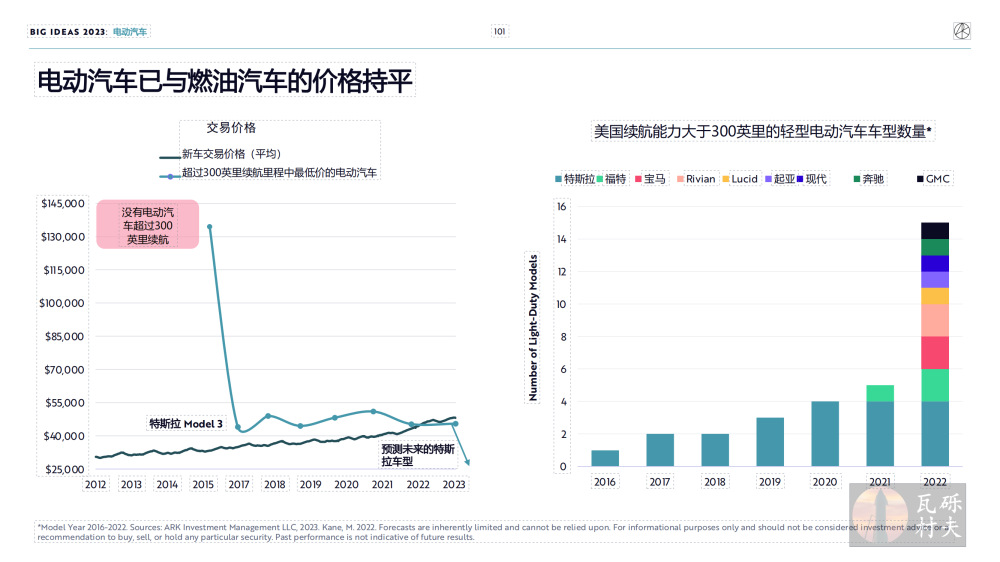The image size is (1000, 562).
Task: Click the 现代 legend entry
Action: click(812, 179)
